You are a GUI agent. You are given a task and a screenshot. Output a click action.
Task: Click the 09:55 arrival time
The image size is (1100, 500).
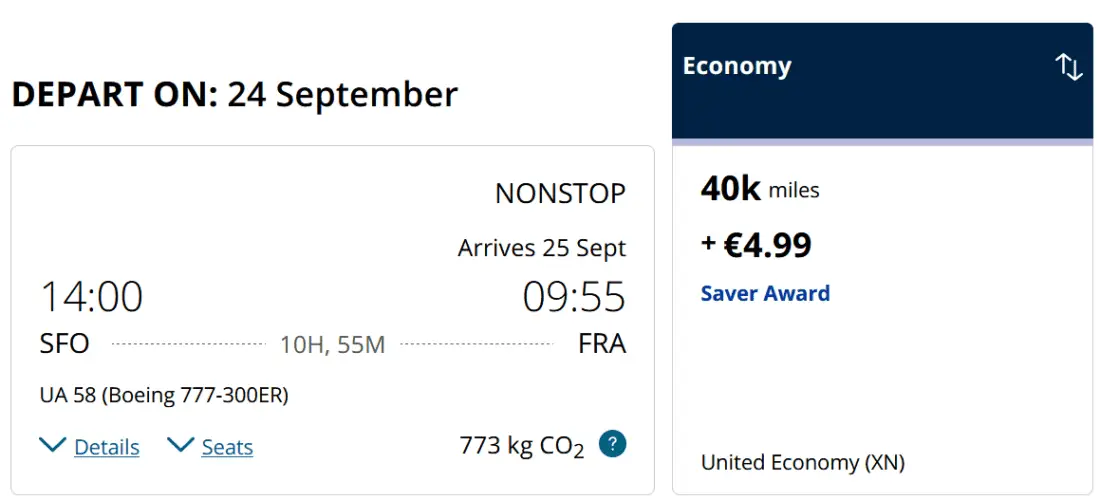point(574,297)
